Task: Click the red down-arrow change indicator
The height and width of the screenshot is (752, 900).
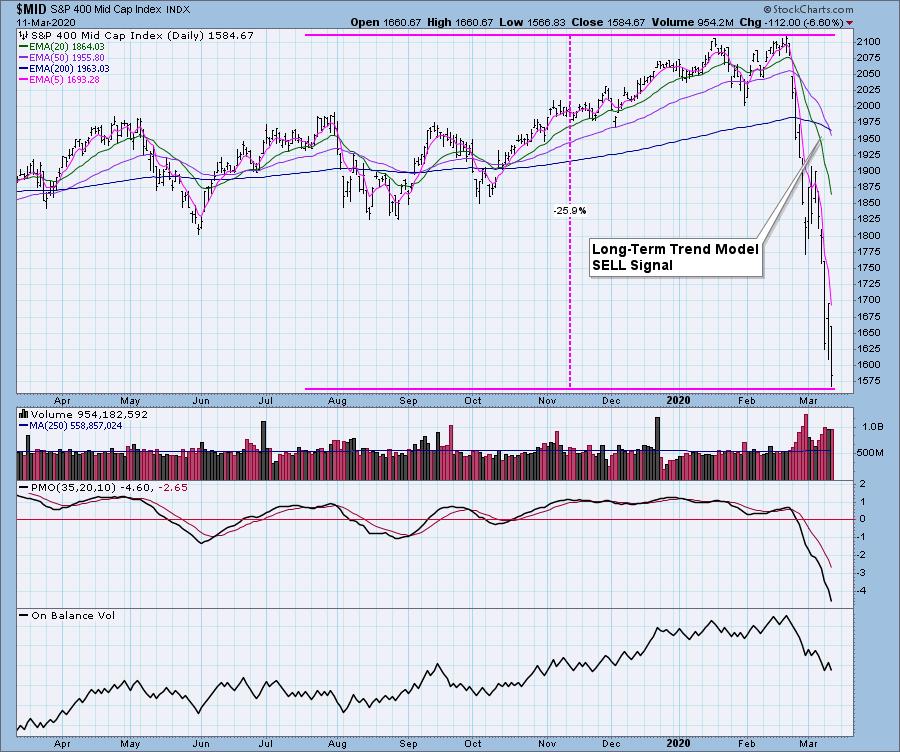Action: [x=849, y=23]
